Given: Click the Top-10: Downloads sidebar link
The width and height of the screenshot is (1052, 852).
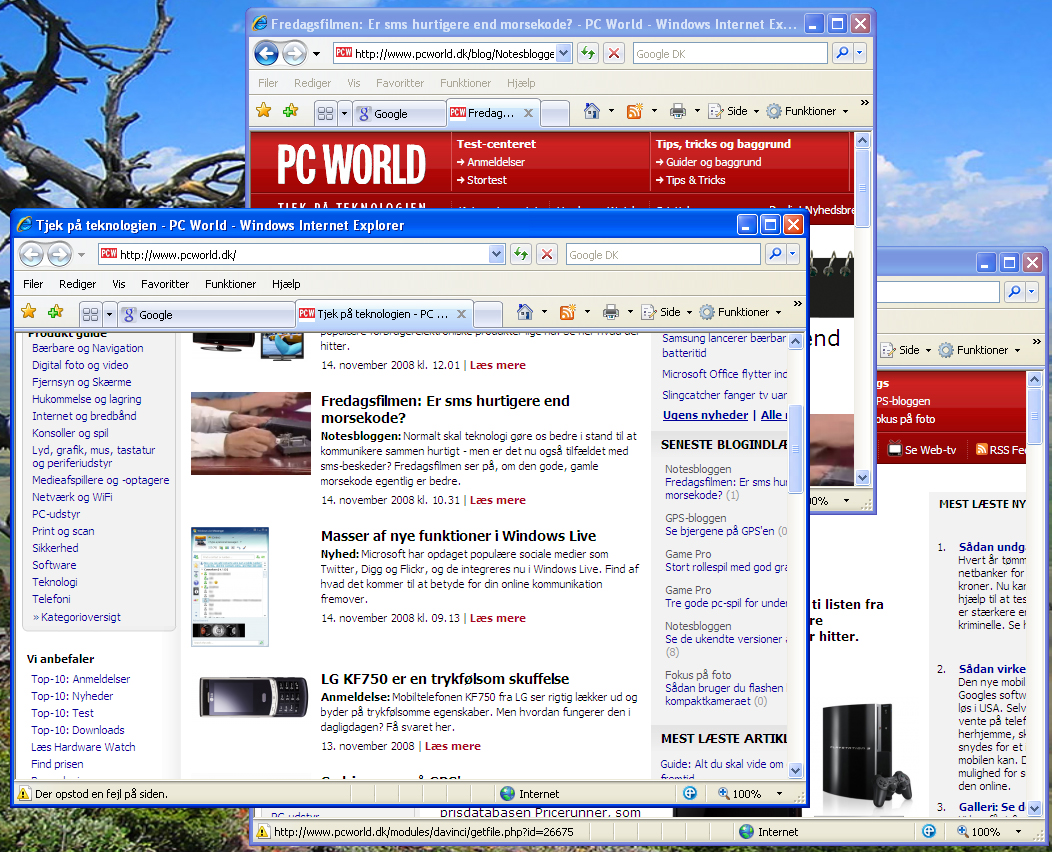Looking at the screenshot, I should 77,730.
